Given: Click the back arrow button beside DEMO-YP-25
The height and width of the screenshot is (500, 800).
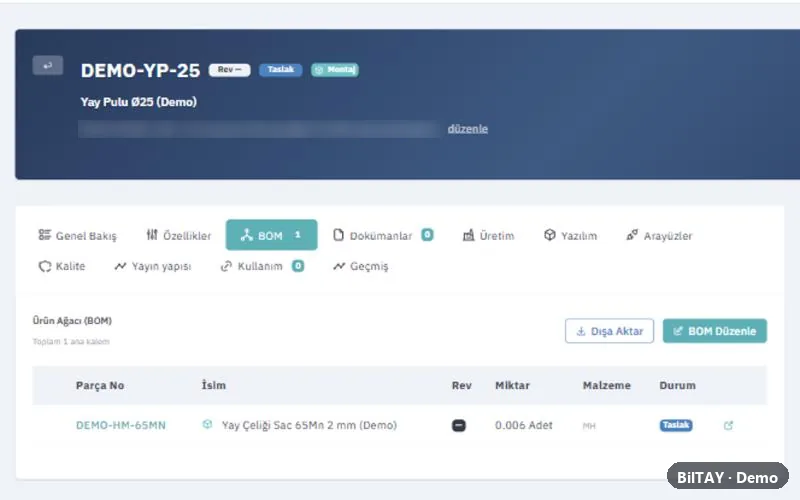Looking at the screenshot, I should (x=47, y=65).
